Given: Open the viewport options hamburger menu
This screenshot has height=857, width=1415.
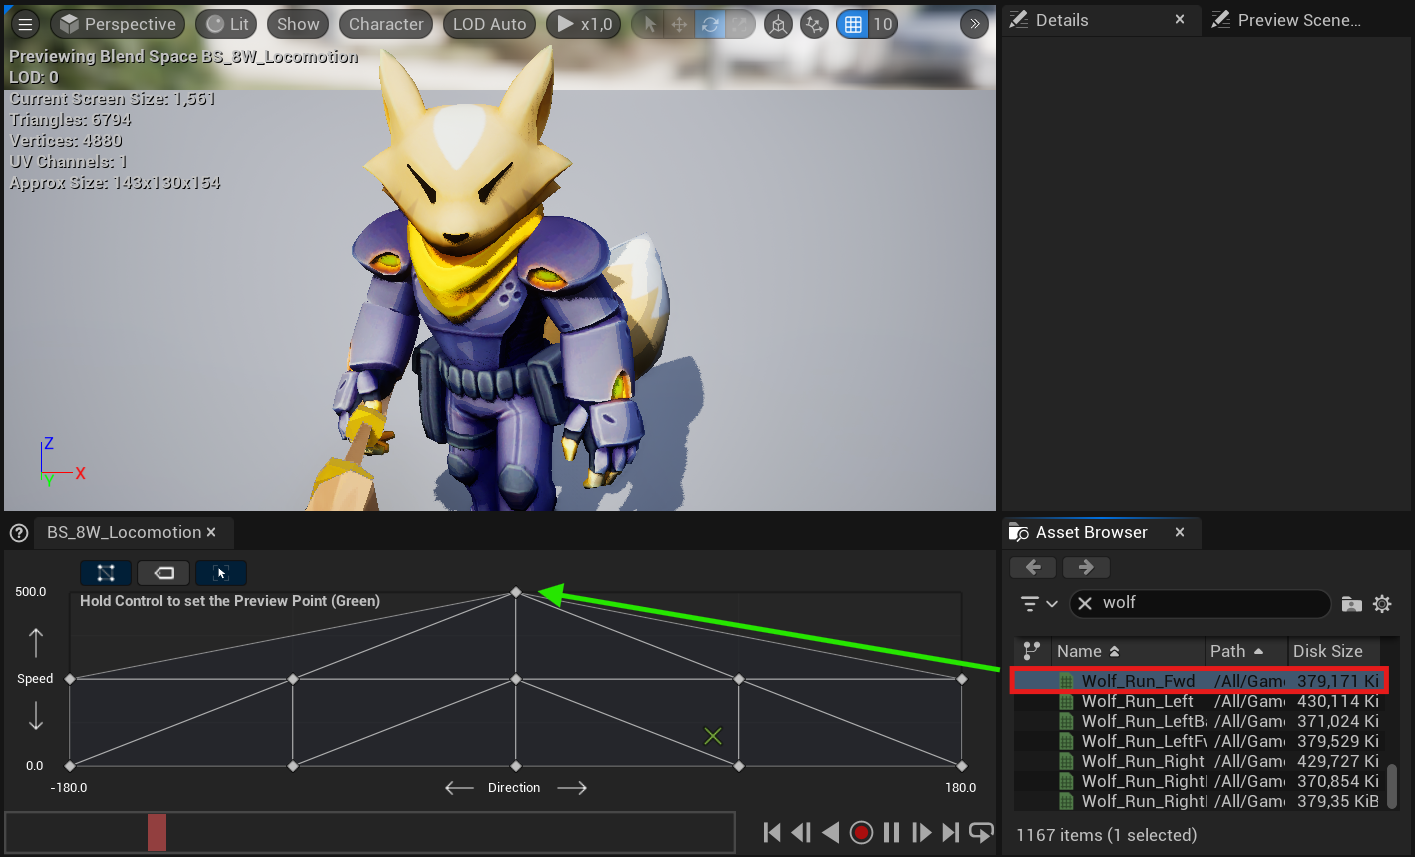Looking at the screenshot, I should point(26,24).
